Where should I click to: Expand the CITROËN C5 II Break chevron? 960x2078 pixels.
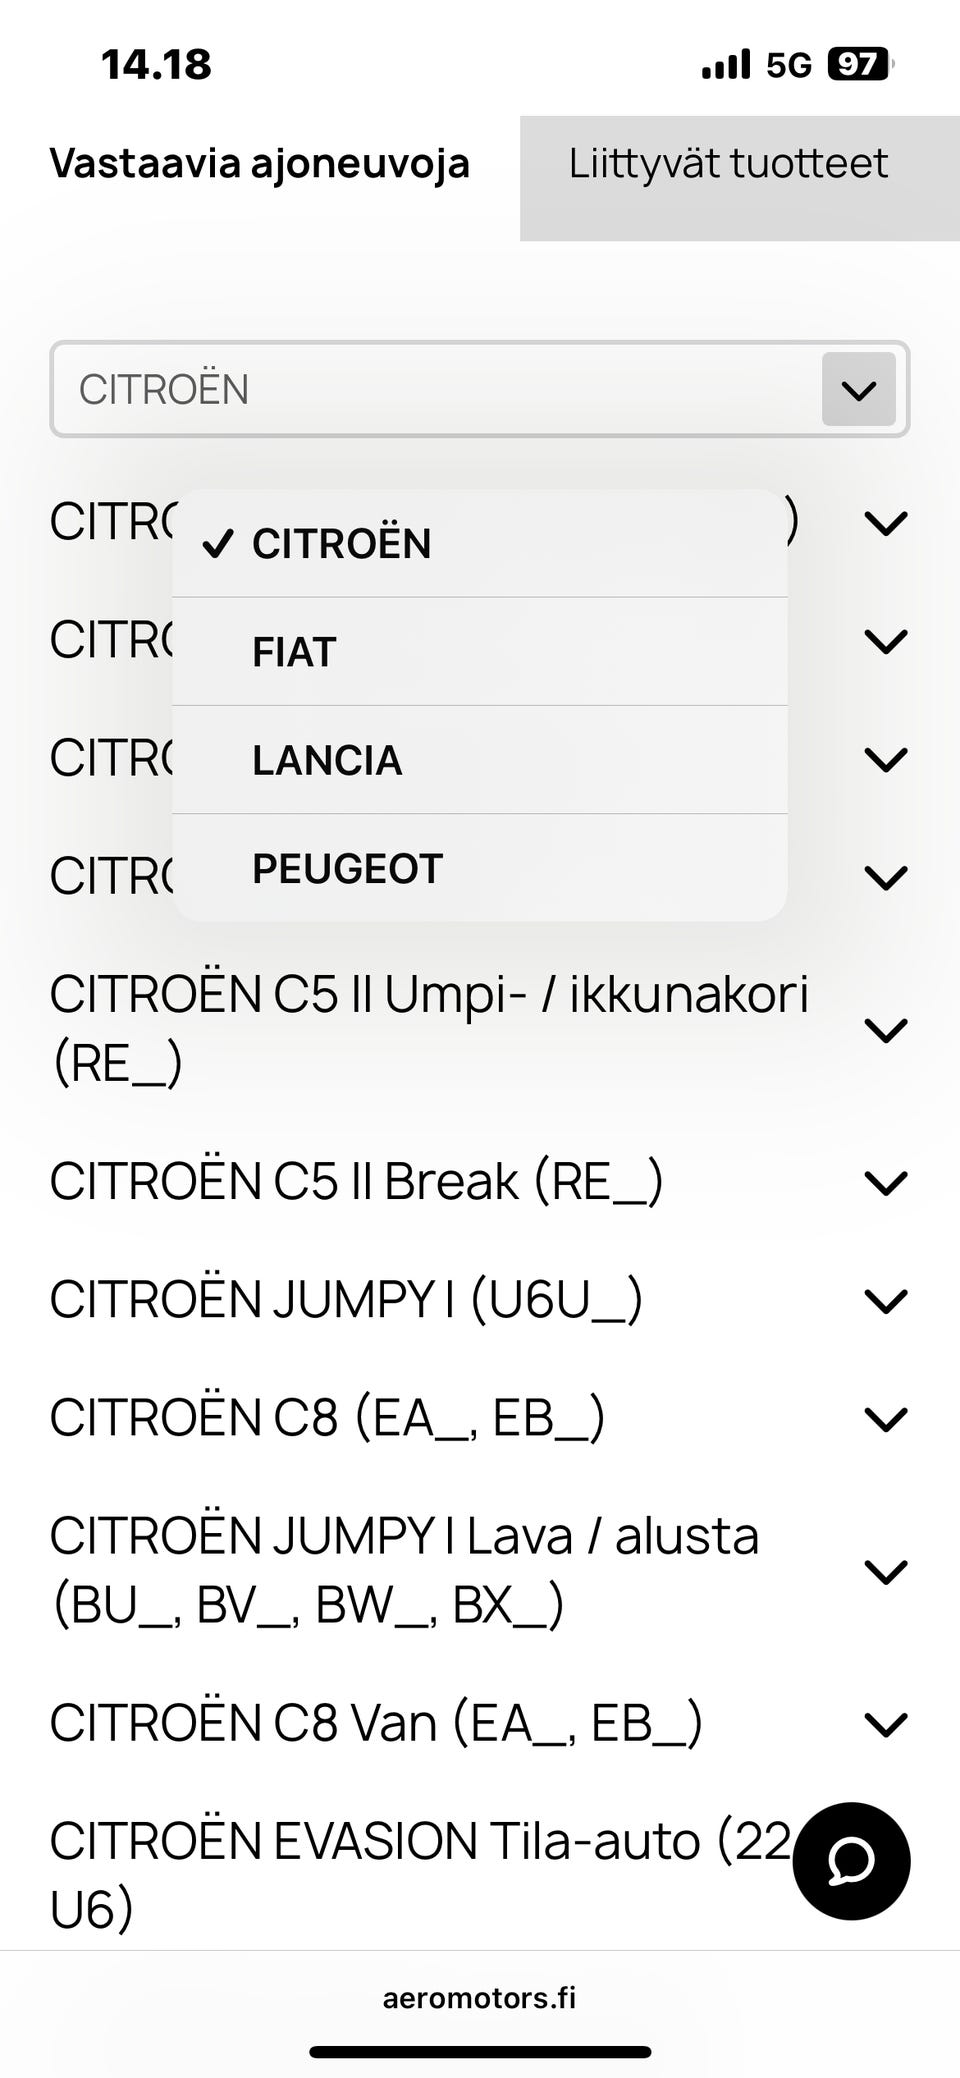click(885, 1182)
